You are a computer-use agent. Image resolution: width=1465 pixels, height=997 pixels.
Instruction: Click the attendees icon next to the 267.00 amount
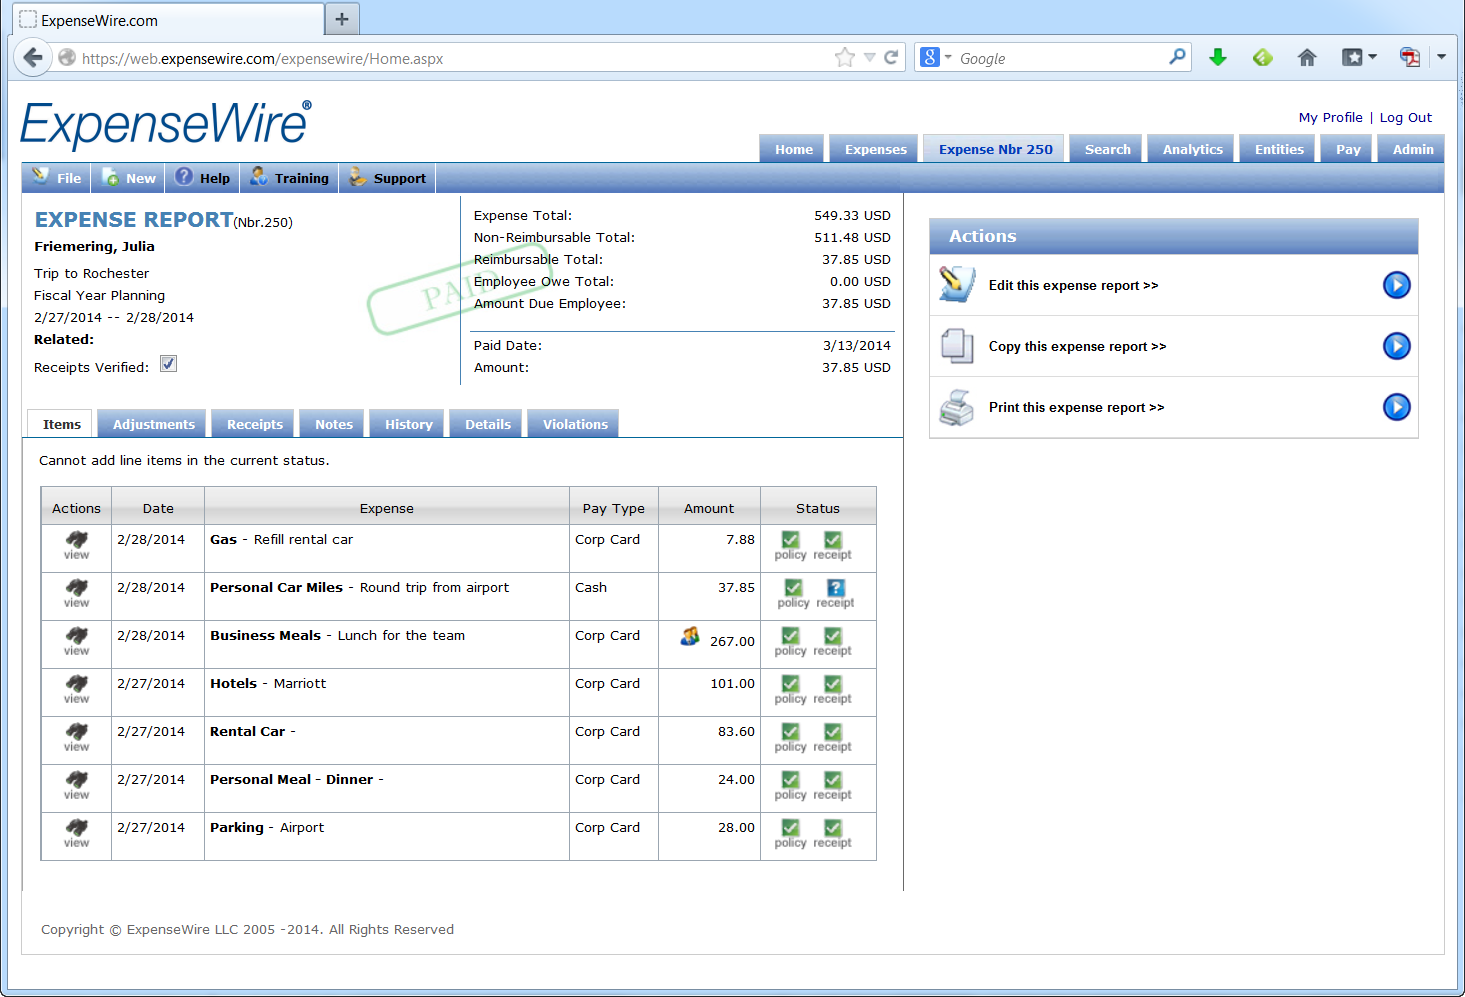pos(689,636)
